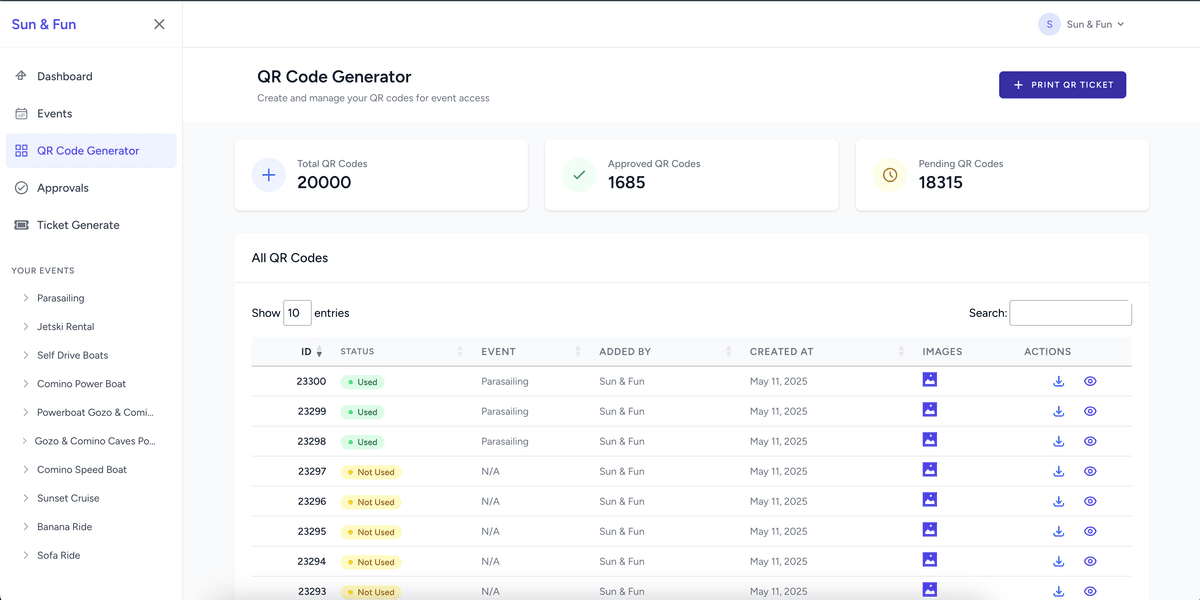The image size is (1200, 600).
Task: Sort table by Created At column
Action: (827, 352)
